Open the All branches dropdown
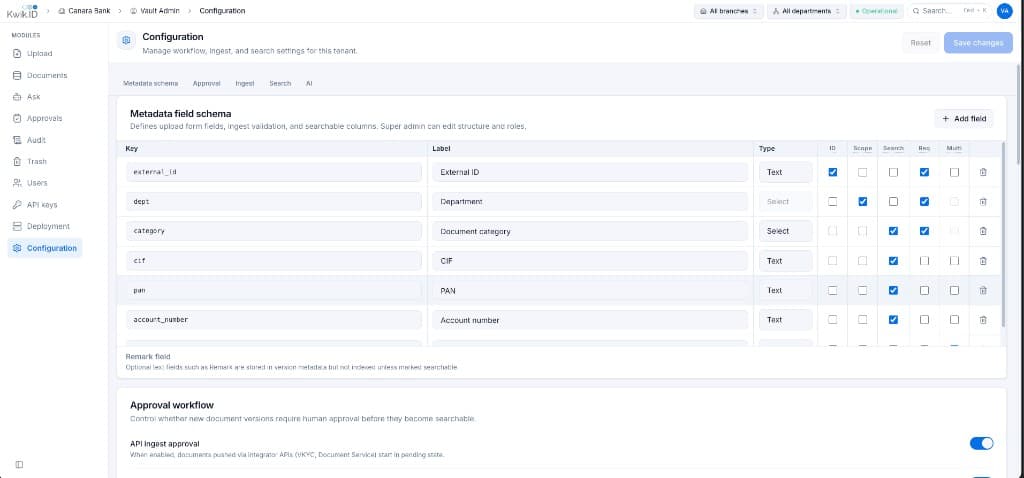This screenshot has width=1024, height=478. click(x=729, y=11)
